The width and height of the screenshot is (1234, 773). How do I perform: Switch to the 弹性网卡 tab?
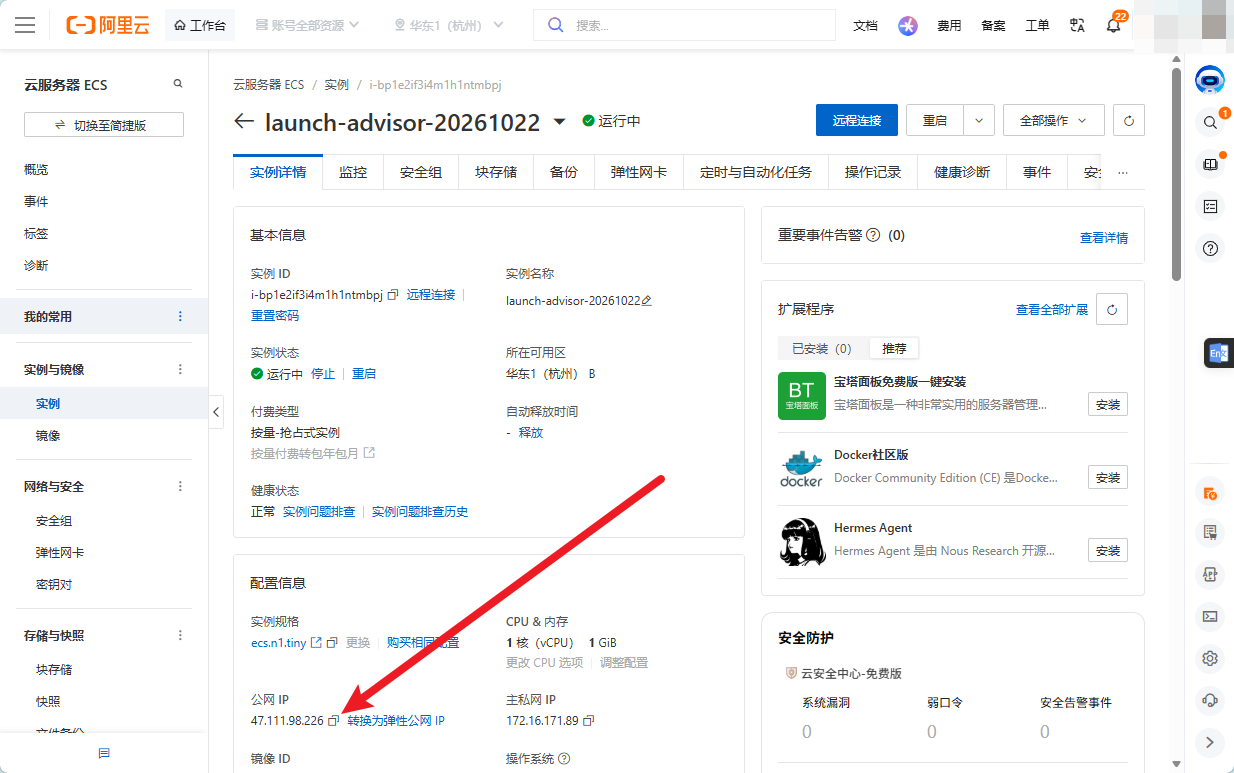point(639,172)
